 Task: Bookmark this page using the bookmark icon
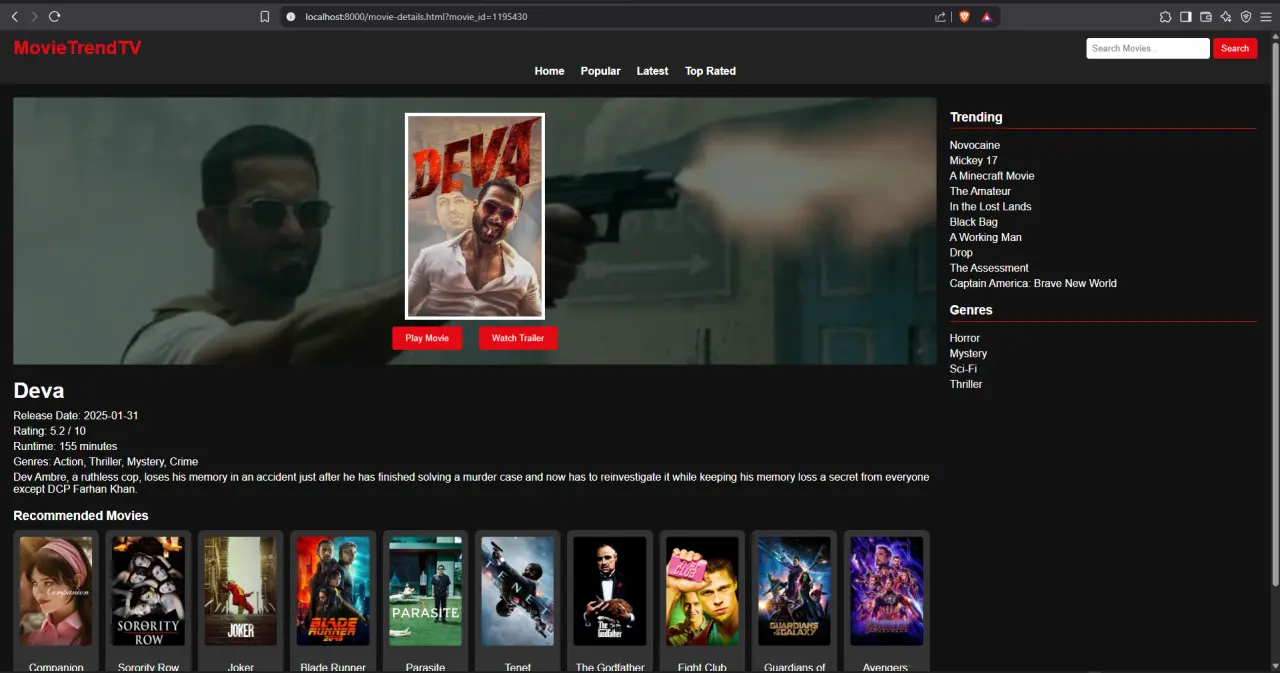pos(264,17)
